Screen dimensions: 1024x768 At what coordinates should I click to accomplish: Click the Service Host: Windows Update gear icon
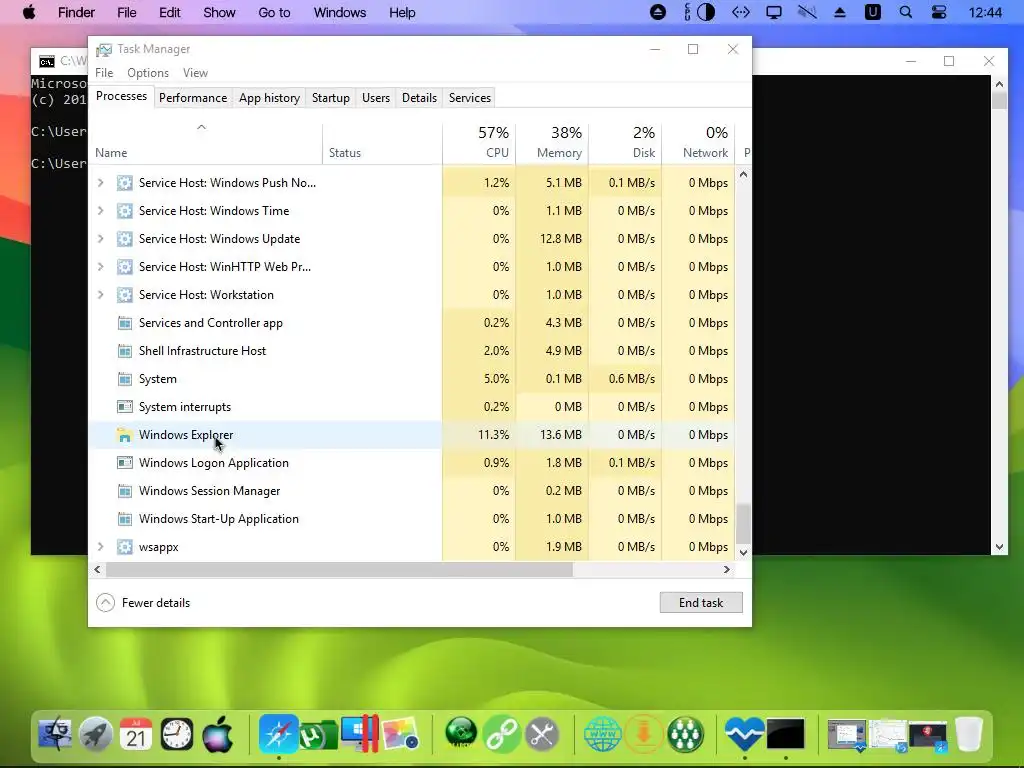coord(124,239)
